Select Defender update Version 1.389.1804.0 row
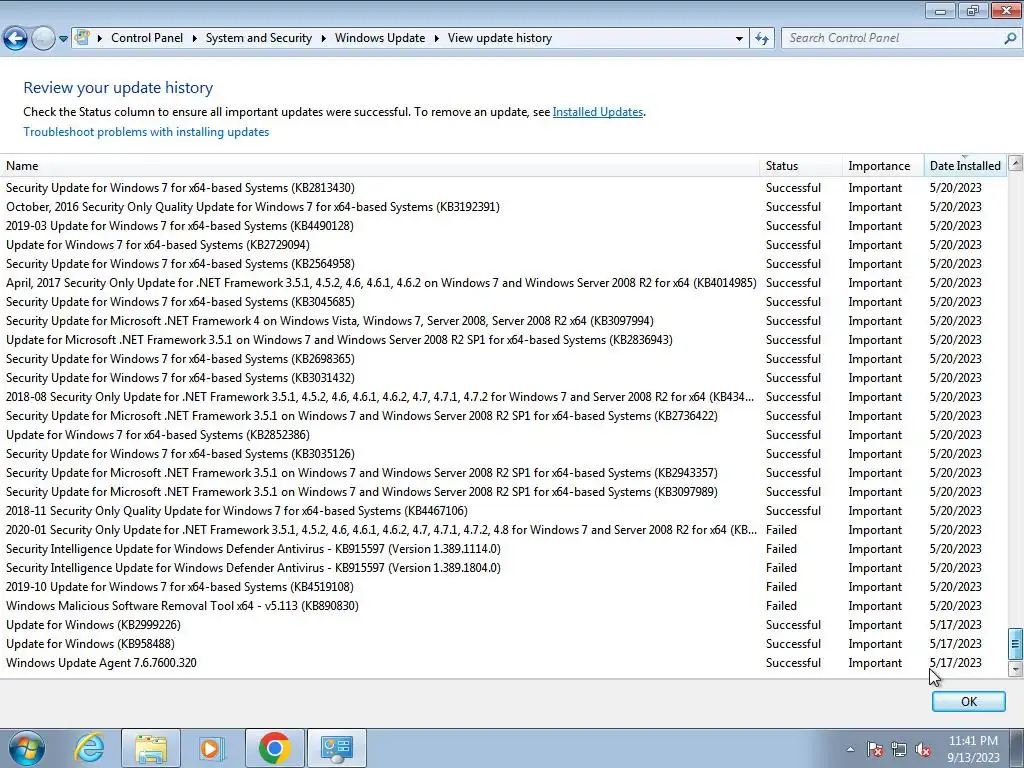Image resolution: width=1024 pixels, height=768 pixels. click(x=503, y=568)
